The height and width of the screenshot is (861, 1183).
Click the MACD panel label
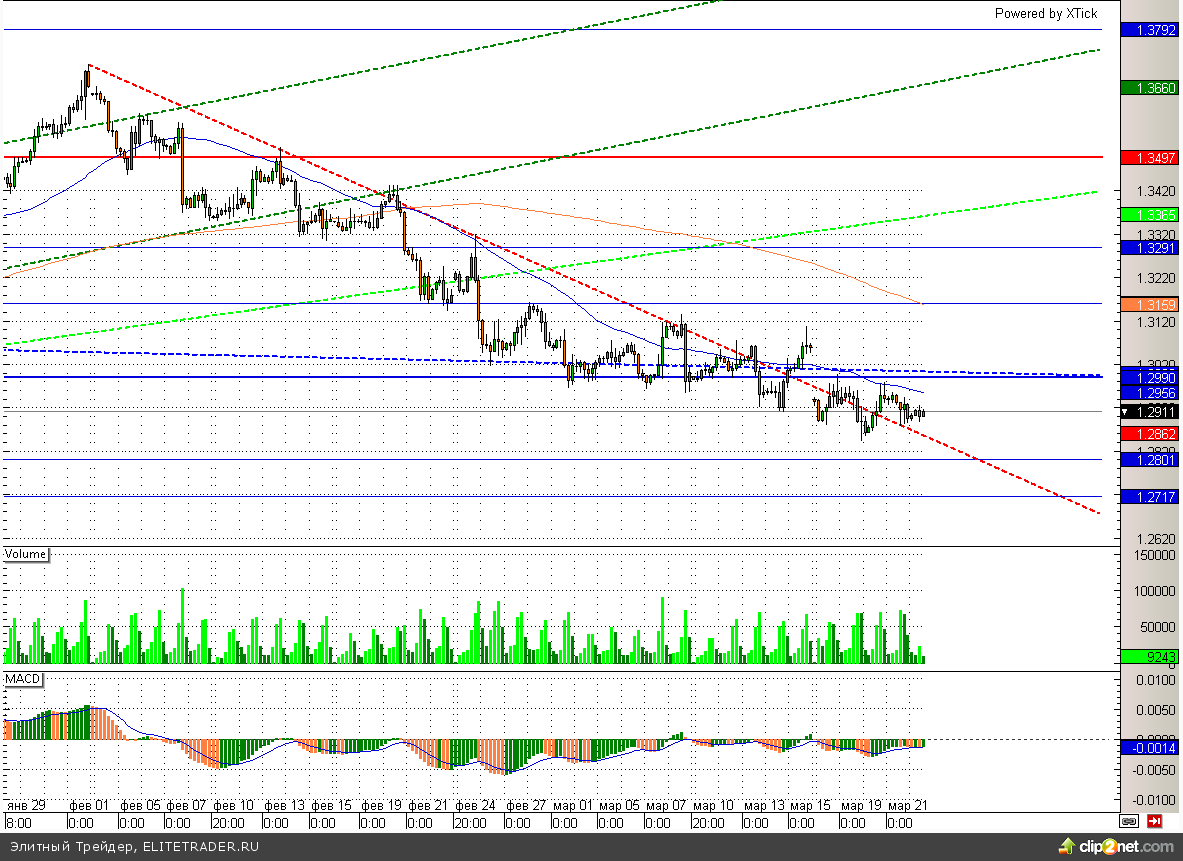[x=22, y=679]
